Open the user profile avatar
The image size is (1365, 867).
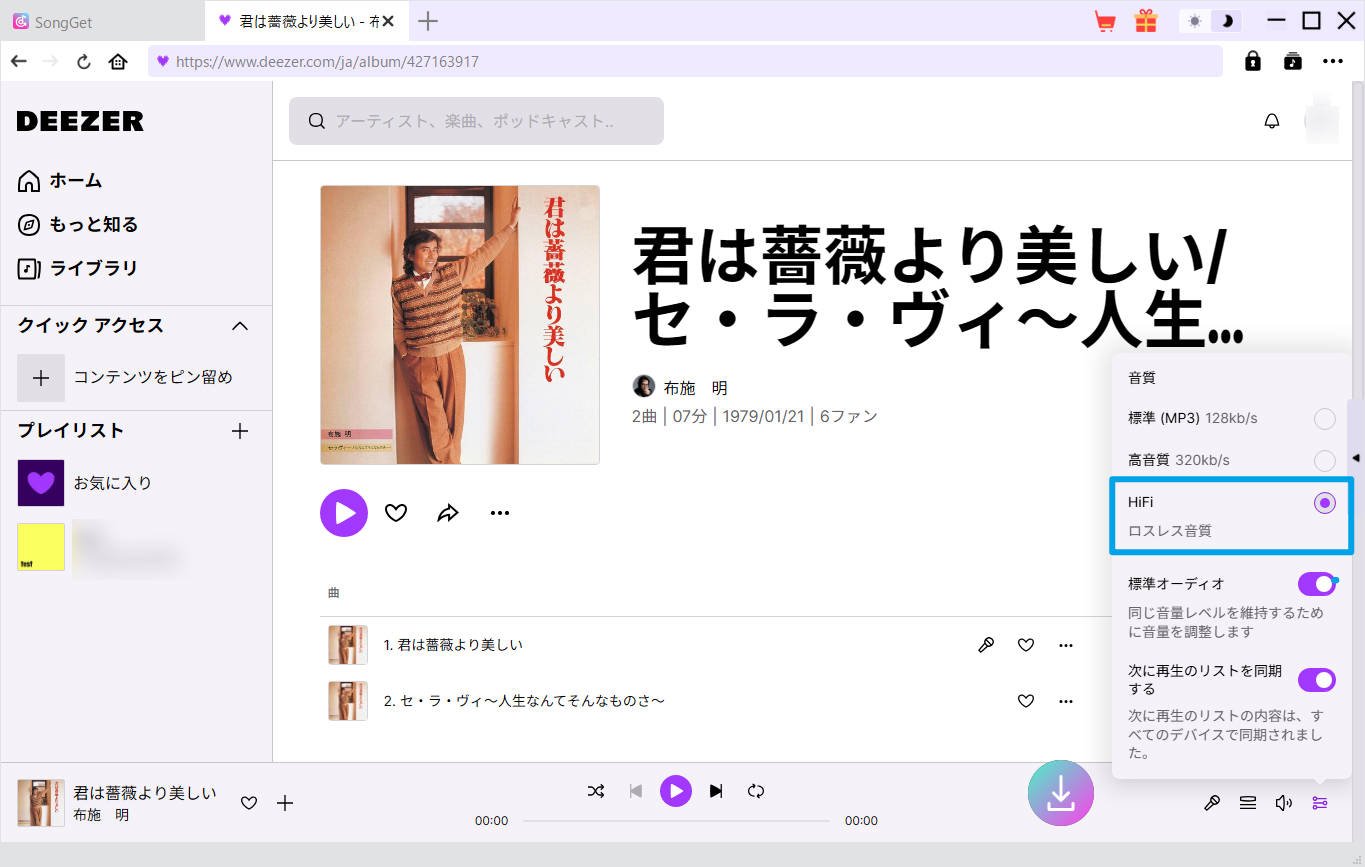coord(1321,121)
